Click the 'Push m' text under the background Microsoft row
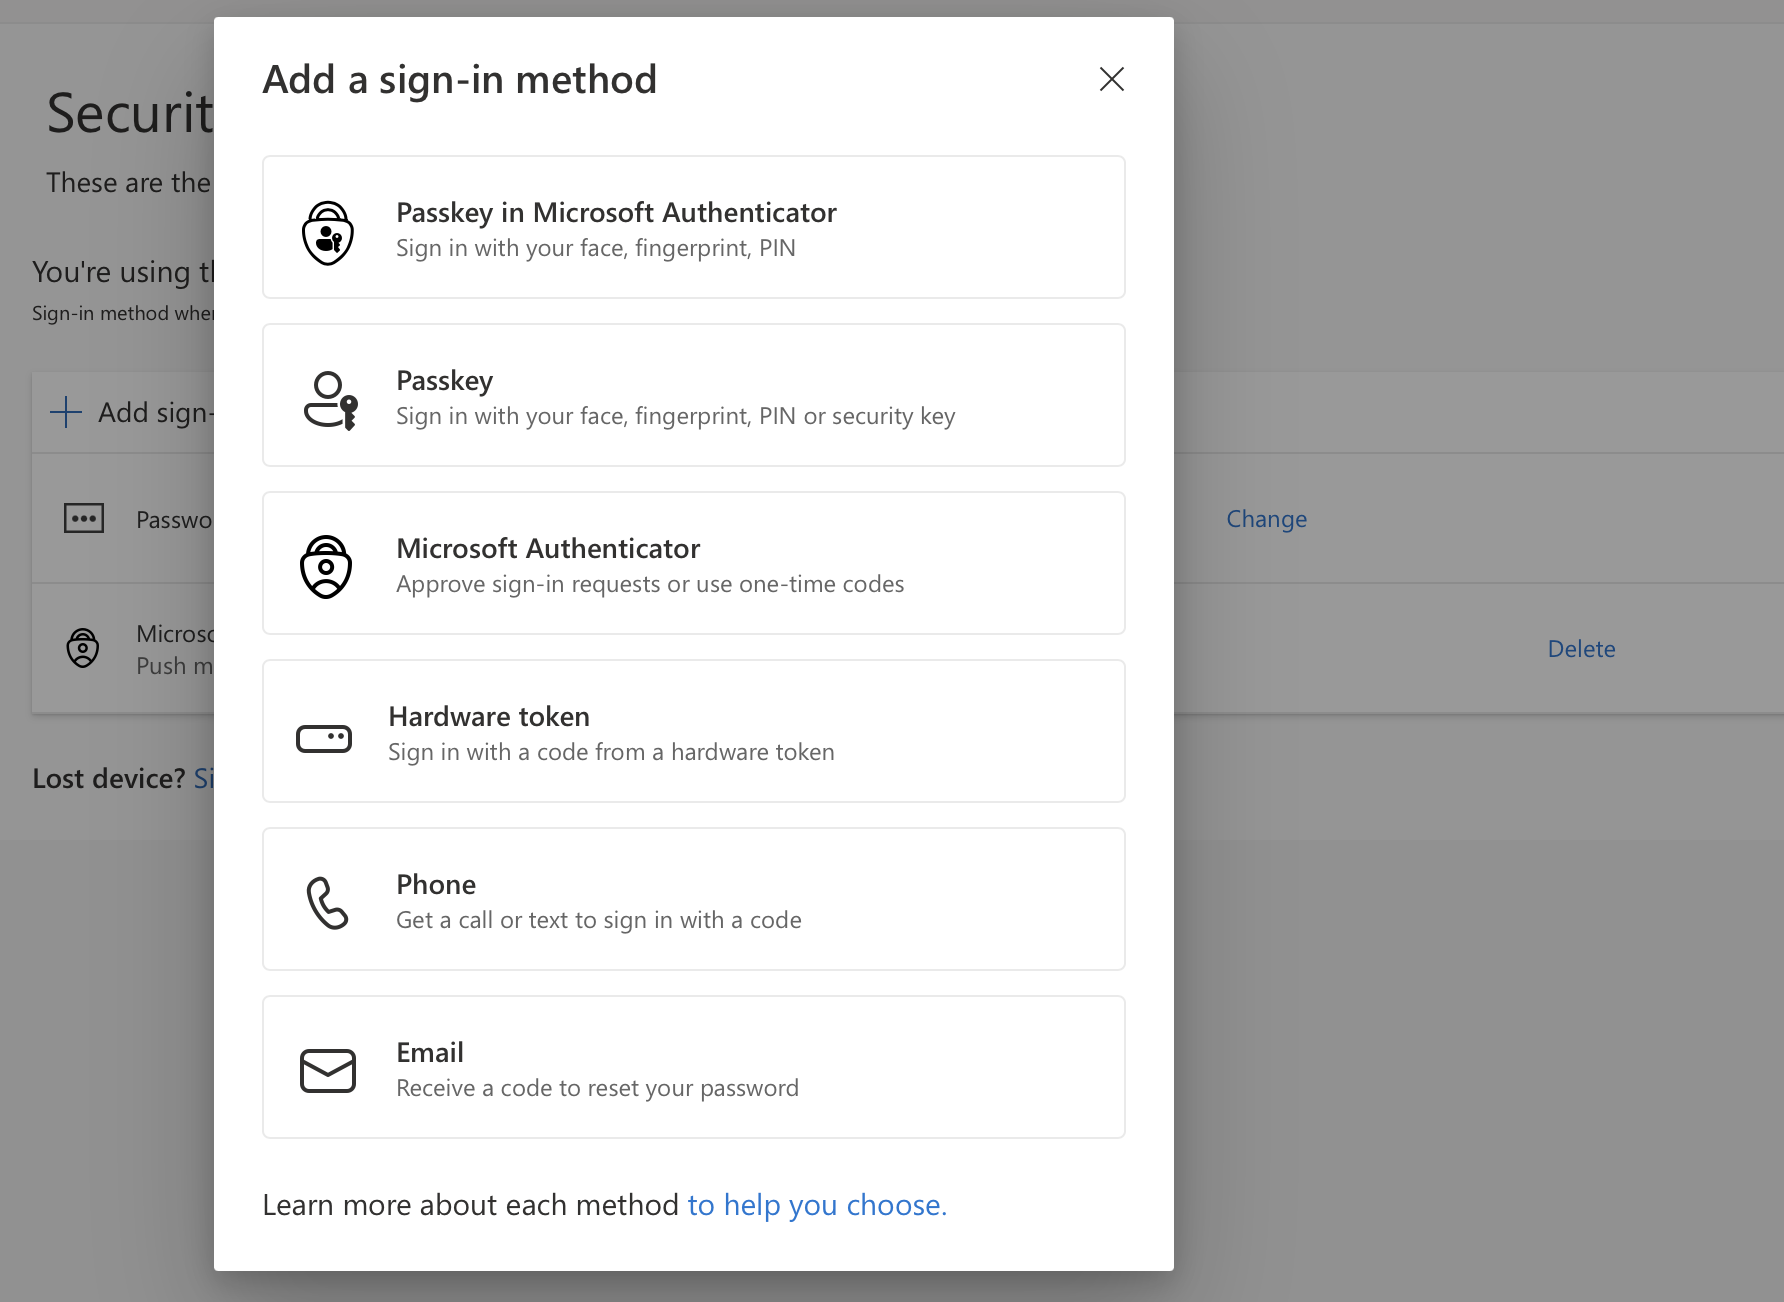 tap(175, 666)
